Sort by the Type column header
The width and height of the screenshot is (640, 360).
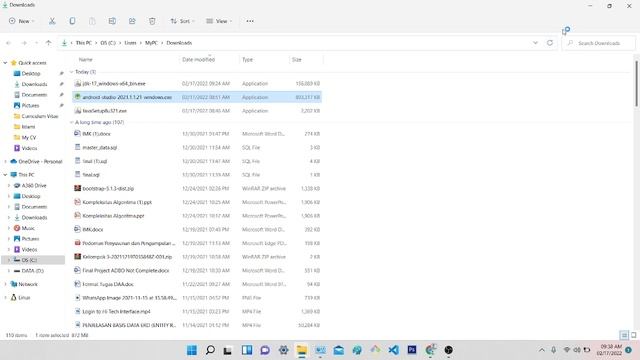click(x=247, y=60)
